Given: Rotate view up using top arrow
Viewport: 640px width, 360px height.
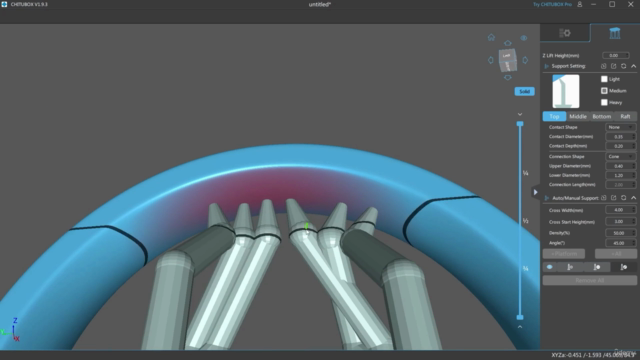Looking at the screenshot, I should (x=507, y=43).
